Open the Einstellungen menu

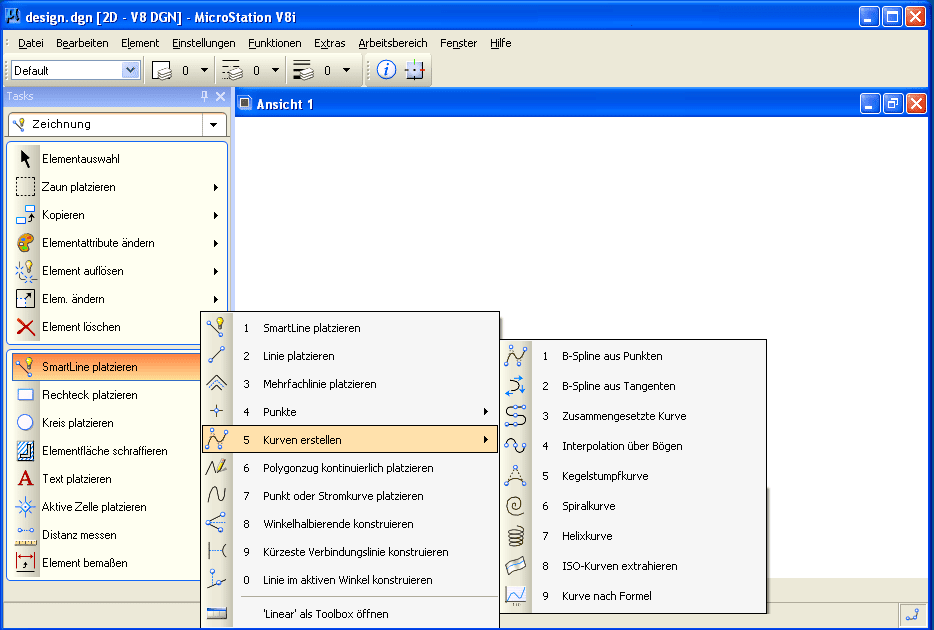pos(203,43)
